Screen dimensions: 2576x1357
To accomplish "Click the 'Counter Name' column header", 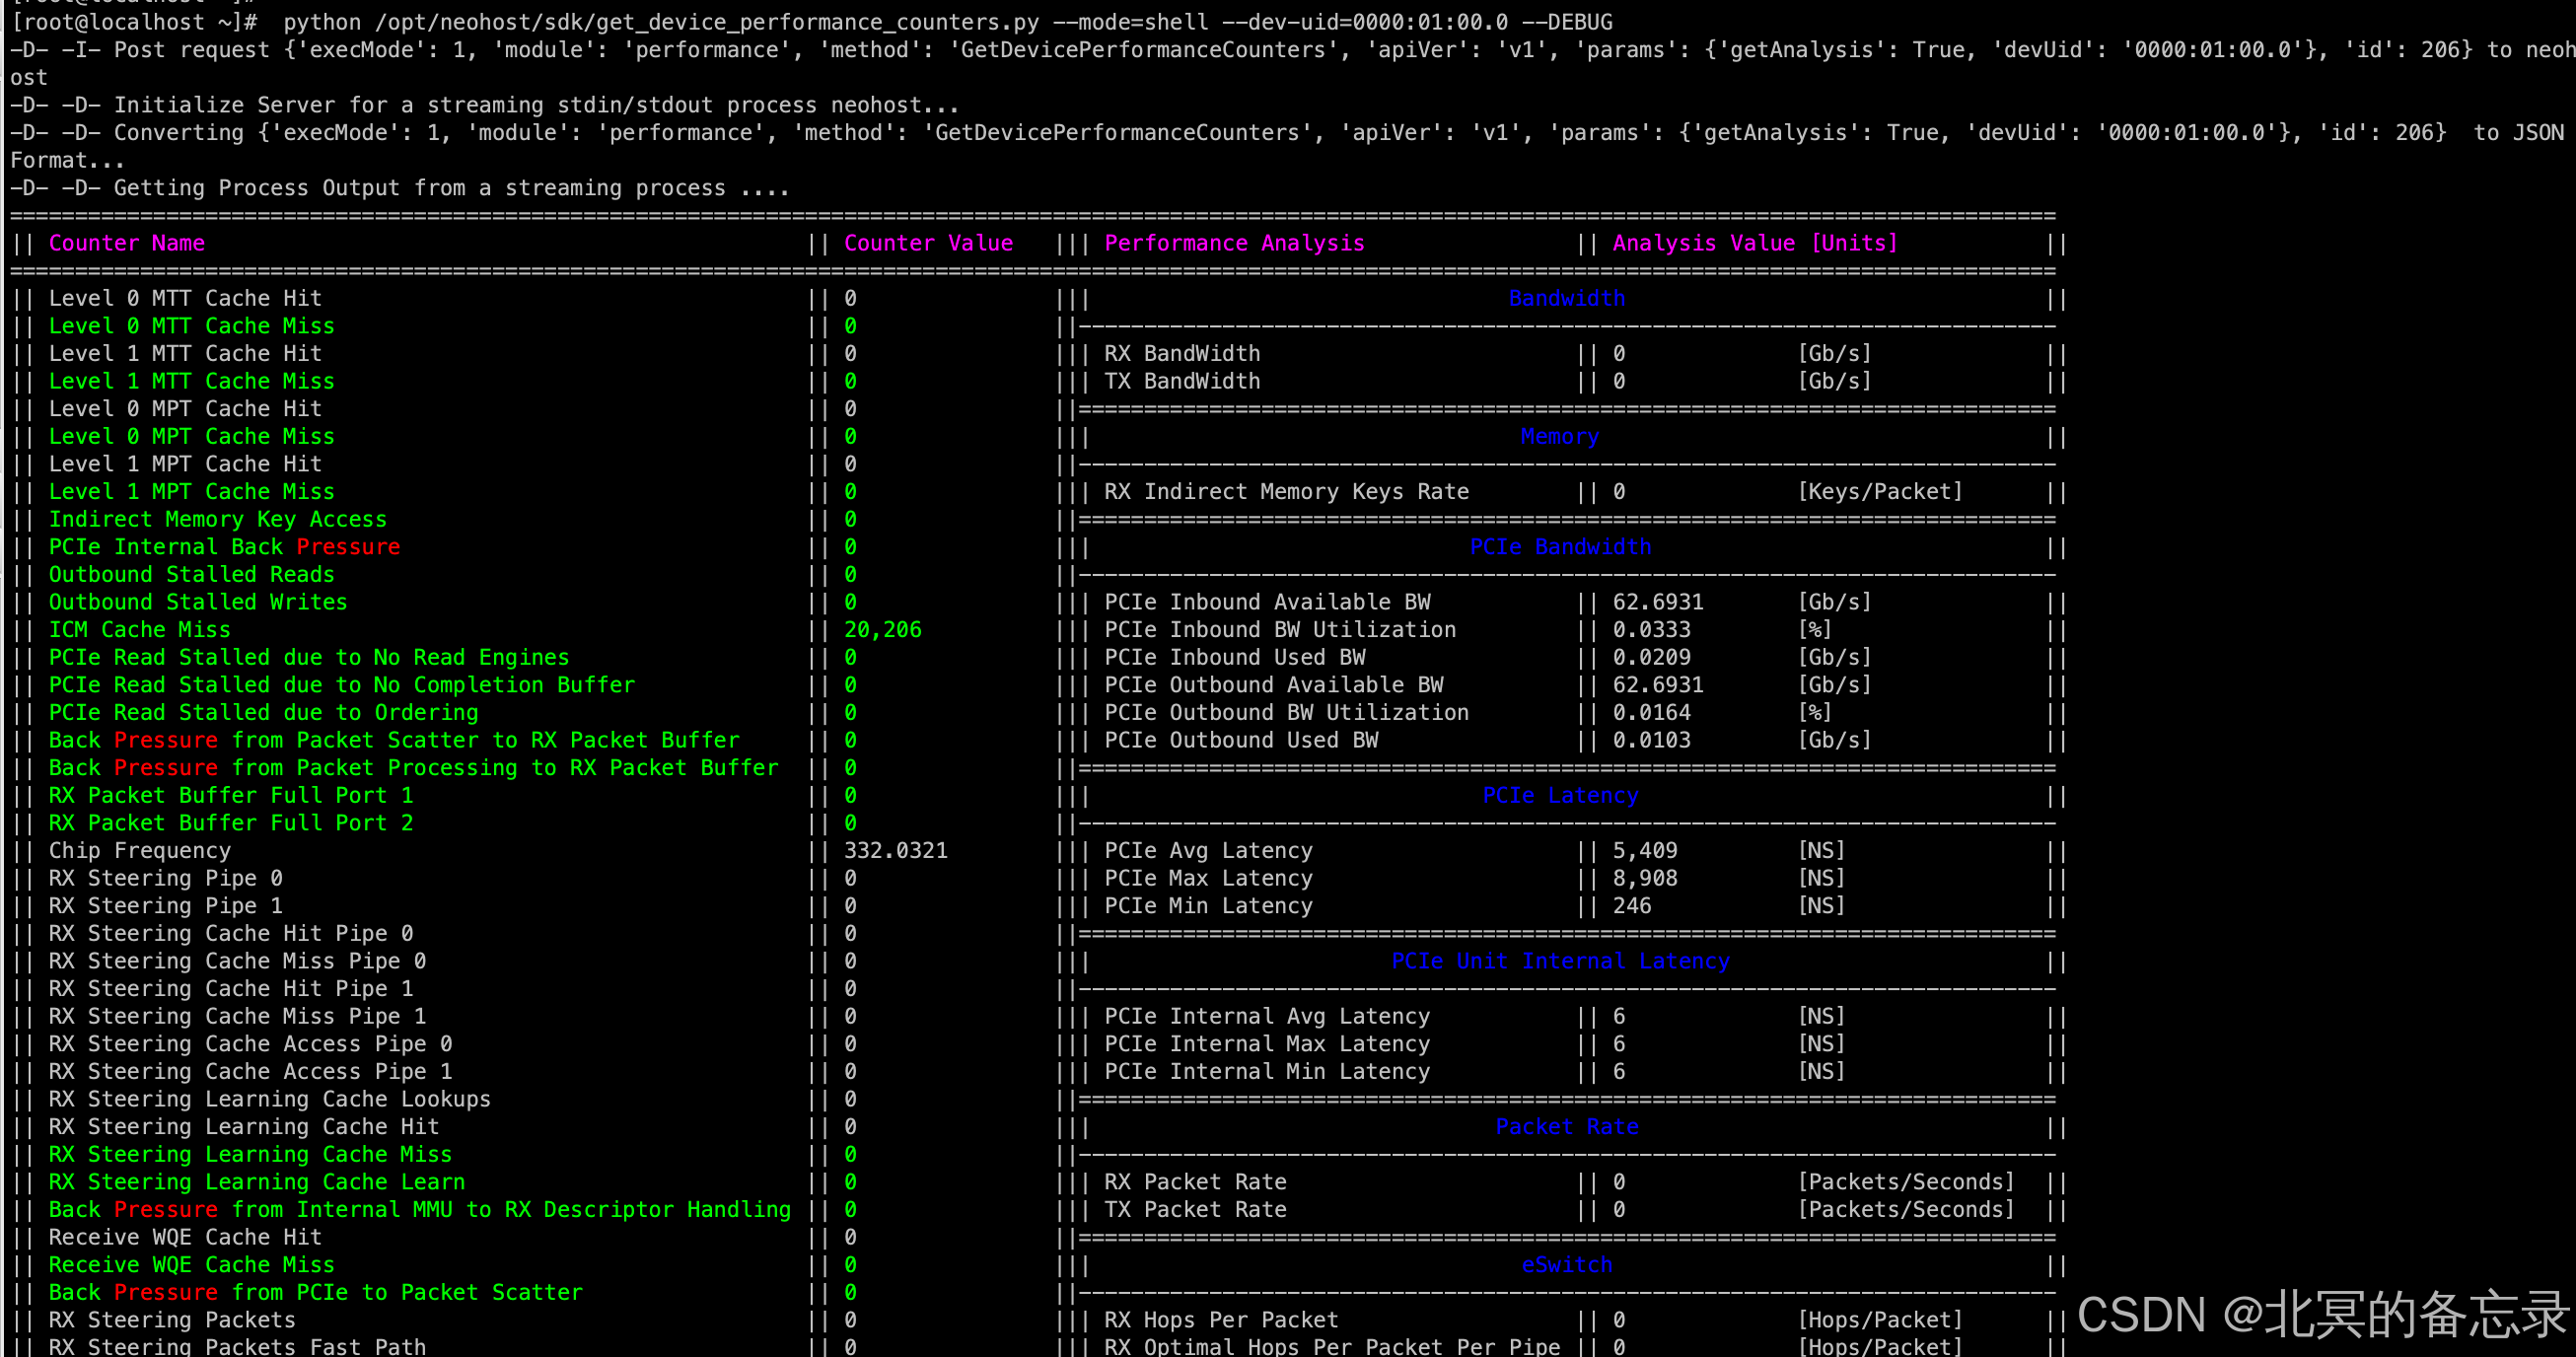I will 127,243.
